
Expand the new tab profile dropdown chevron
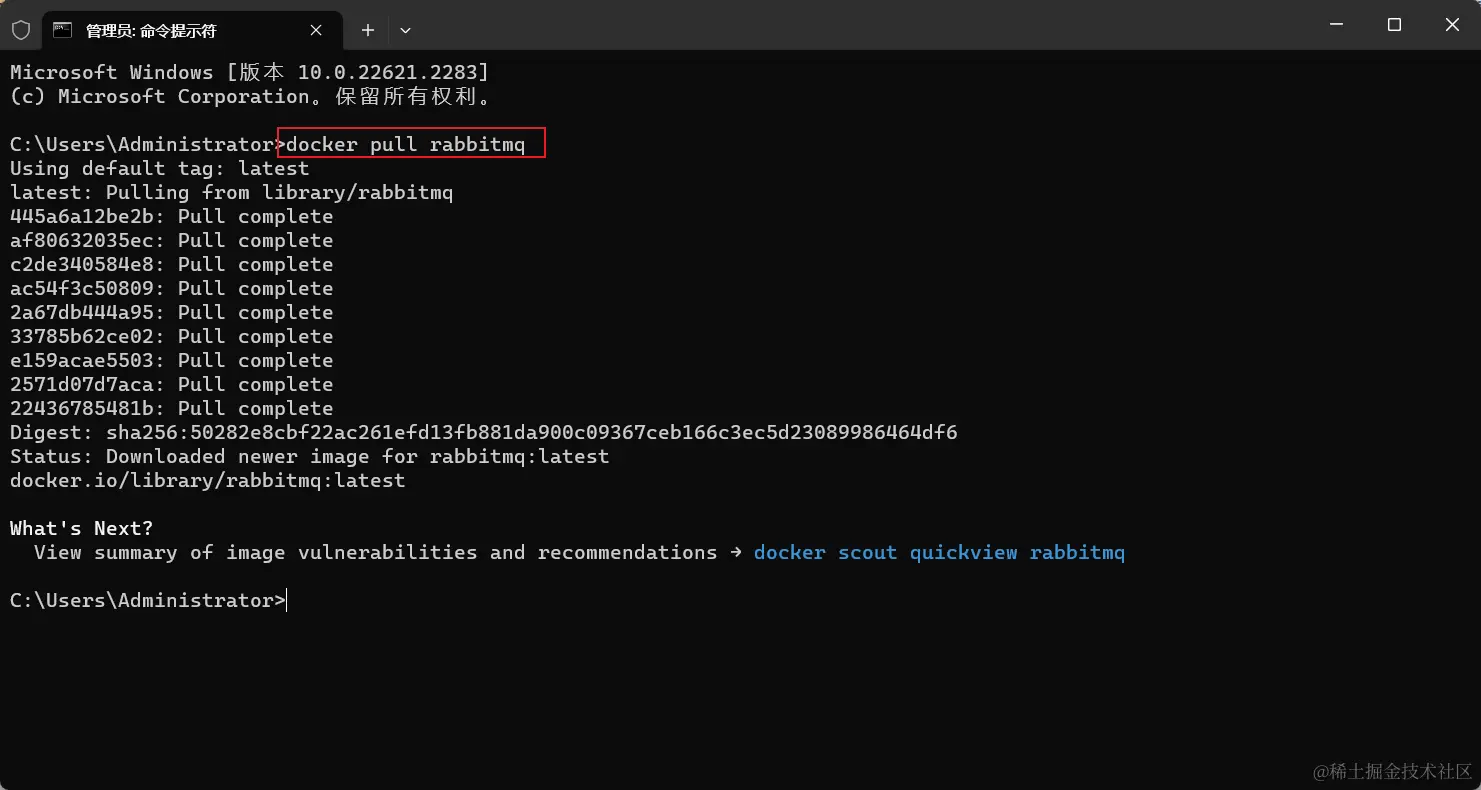point(405,30)
